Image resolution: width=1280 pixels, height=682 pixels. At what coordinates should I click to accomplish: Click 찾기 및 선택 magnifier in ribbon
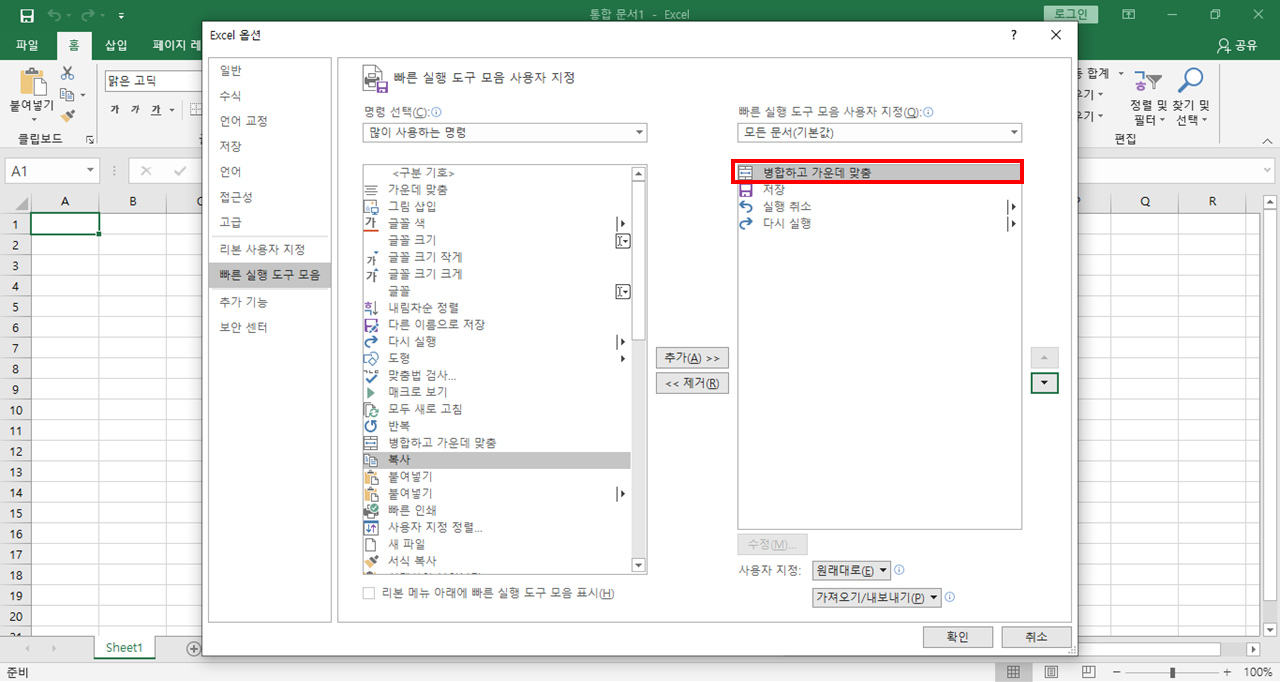pyautogui.click(x=1191, y=97)
